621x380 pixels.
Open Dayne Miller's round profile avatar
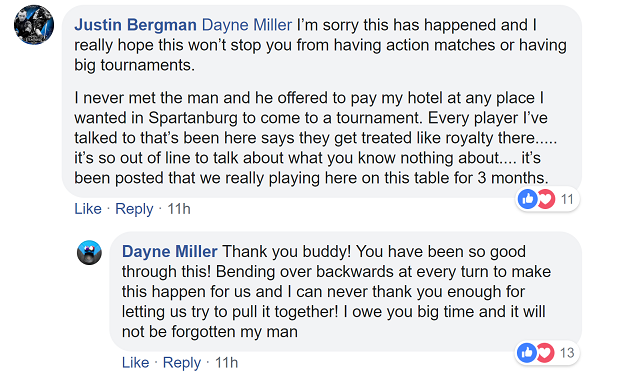click(x=89, y=252)
